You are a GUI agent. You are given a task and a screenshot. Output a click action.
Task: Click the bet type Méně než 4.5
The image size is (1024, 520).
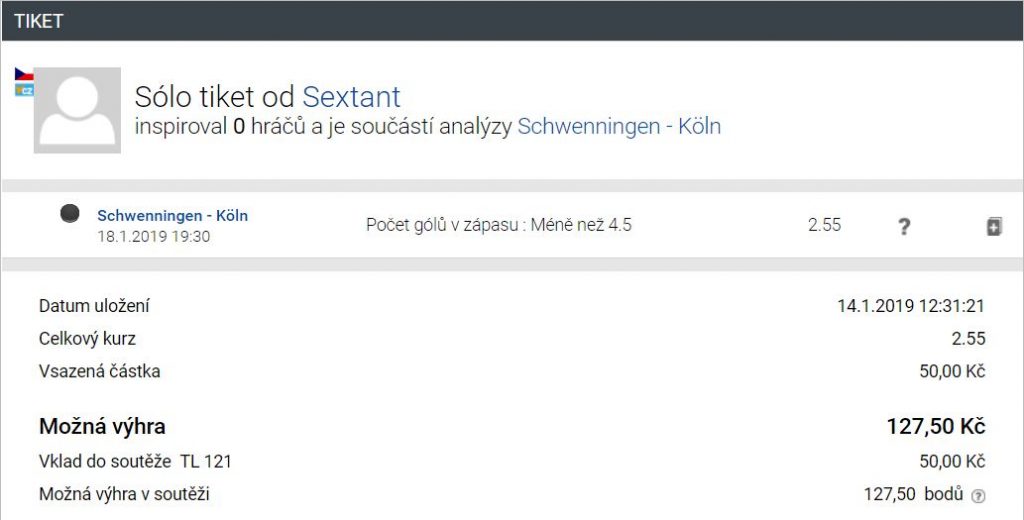[x=499, y=225]
